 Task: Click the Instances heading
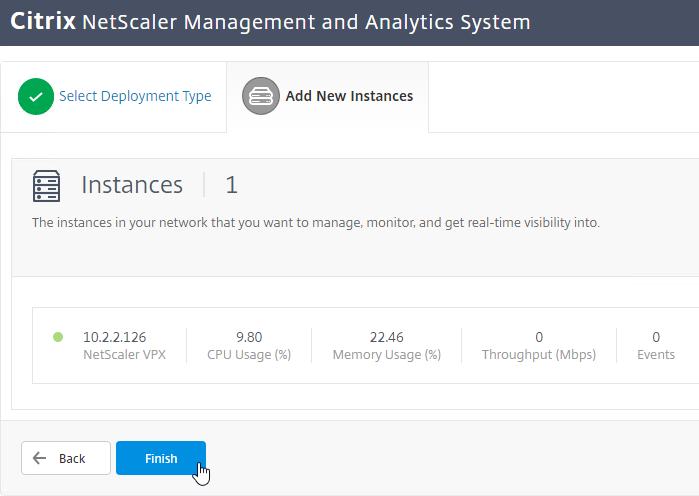(132, 184)
